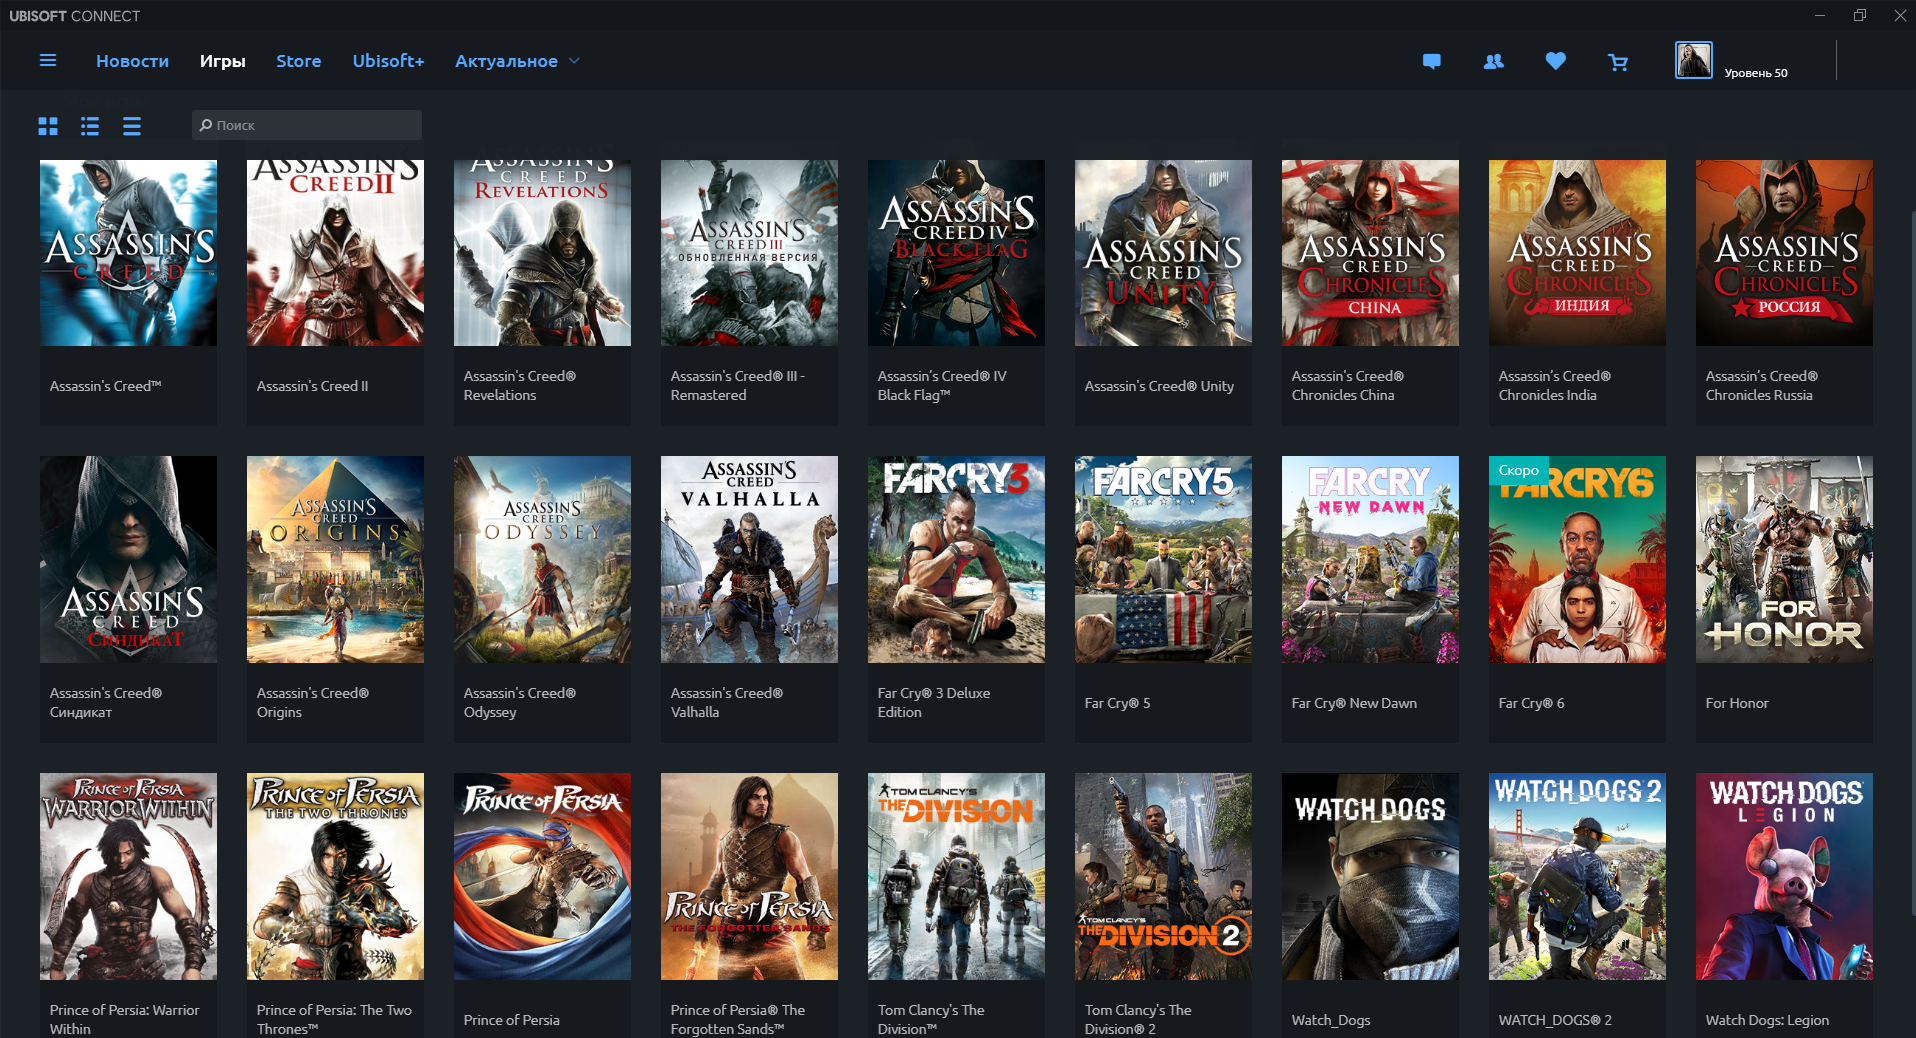Click the "Assassin's Creed® Valhalla" title text
Image resolution: width=1916 pixels, height=1038 pixels.
[x=727, y=702]
